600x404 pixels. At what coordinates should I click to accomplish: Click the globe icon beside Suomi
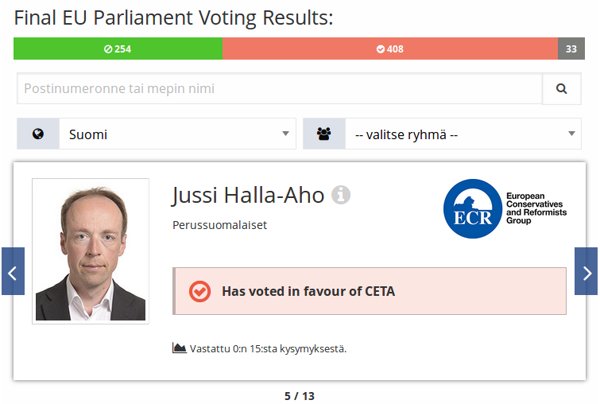[38, 134]
